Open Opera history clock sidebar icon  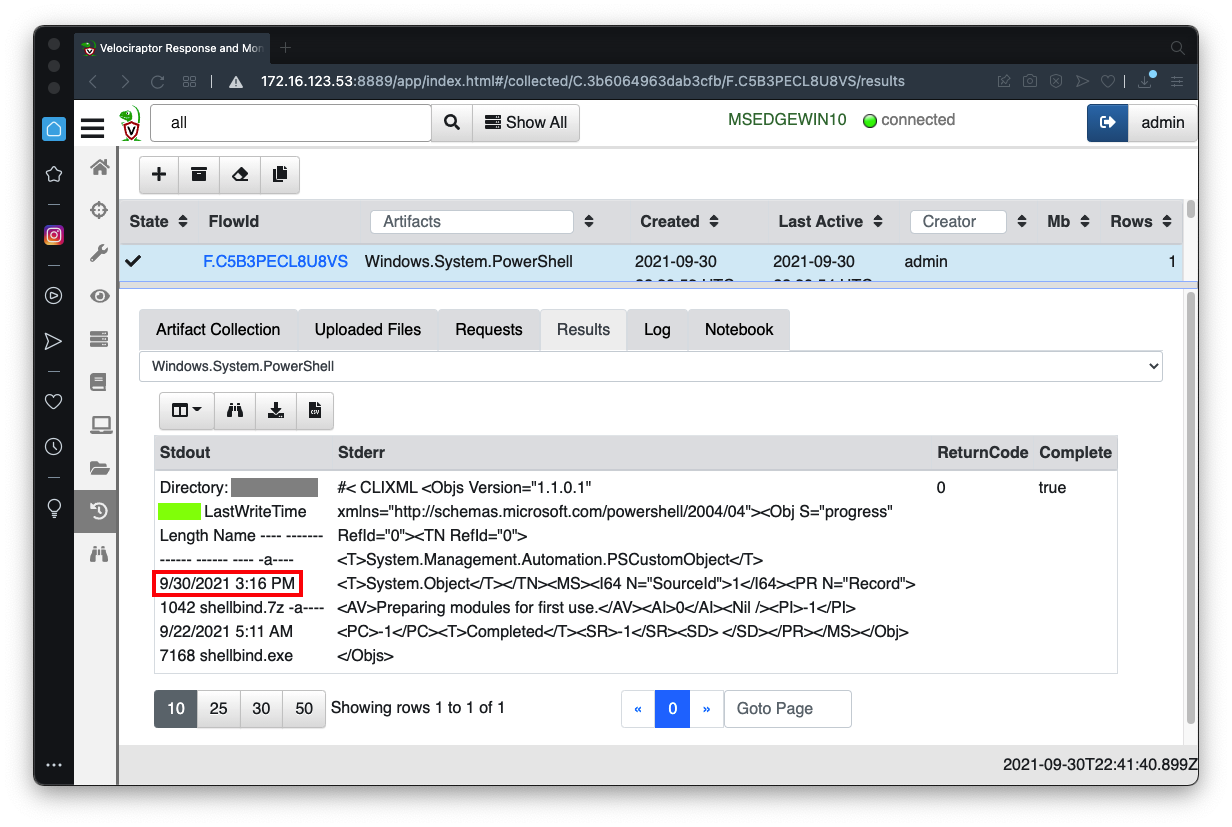coord(54,447)
